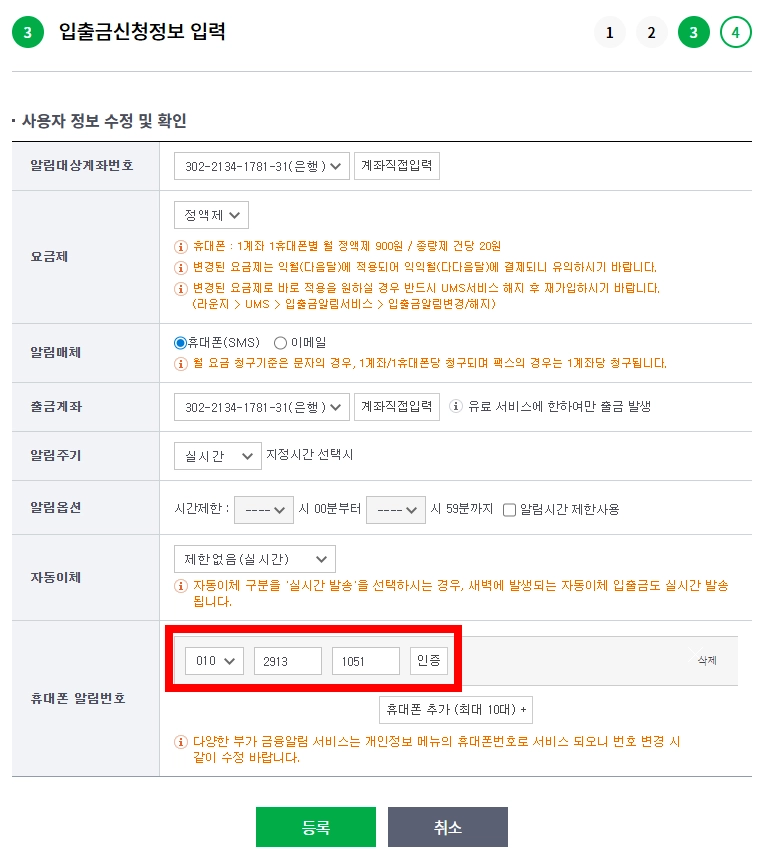Viewport: 784px width, 858px height.
Task: Click 인증 verify button
Action: (429, 661)
